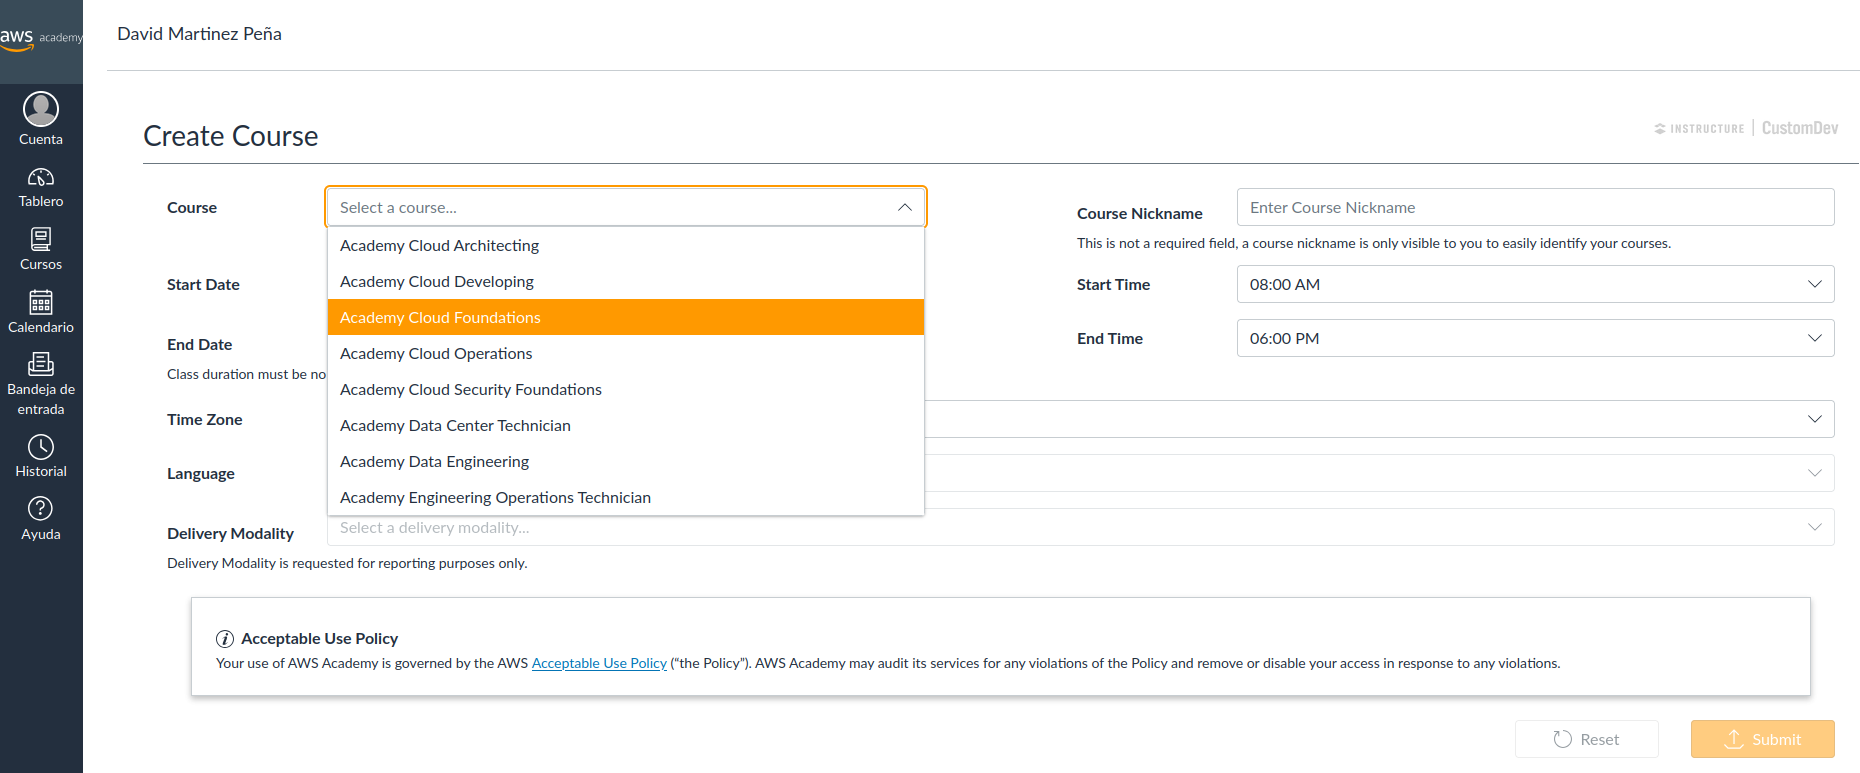Viewport: 1860px width, 773px height.
Task: Click the AWS Academy logo
Action: [x=41, y=38]
